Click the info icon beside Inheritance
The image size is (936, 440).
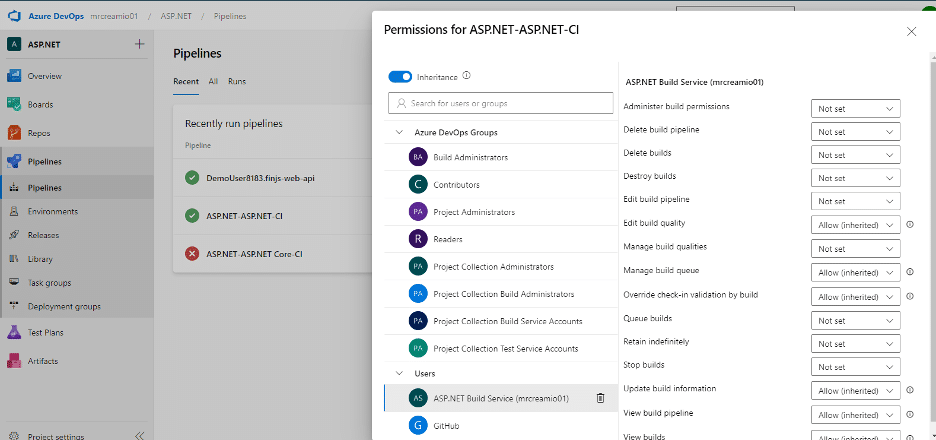point(467,76)
